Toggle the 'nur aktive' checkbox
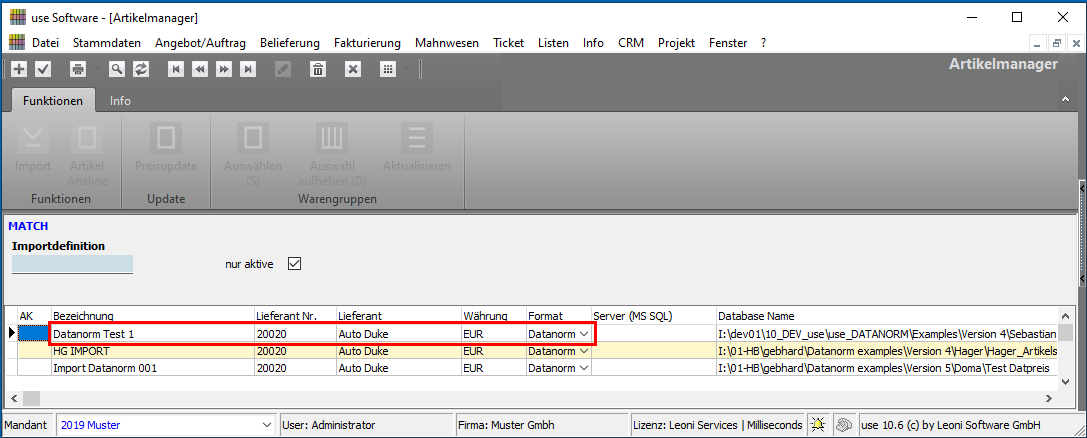1087x438 pixels. [x=295, y=264]
